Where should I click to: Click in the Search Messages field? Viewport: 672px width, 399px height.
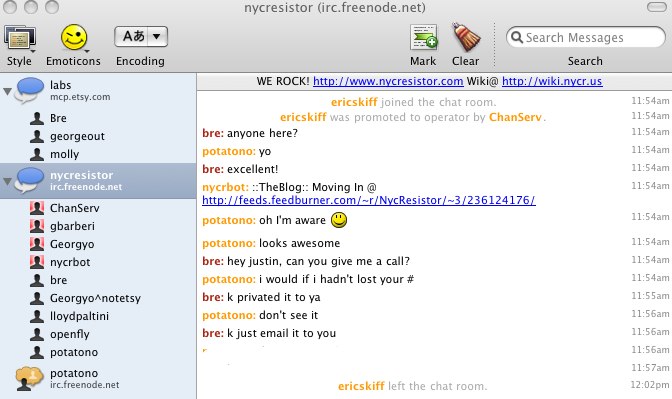click(585, 37)
